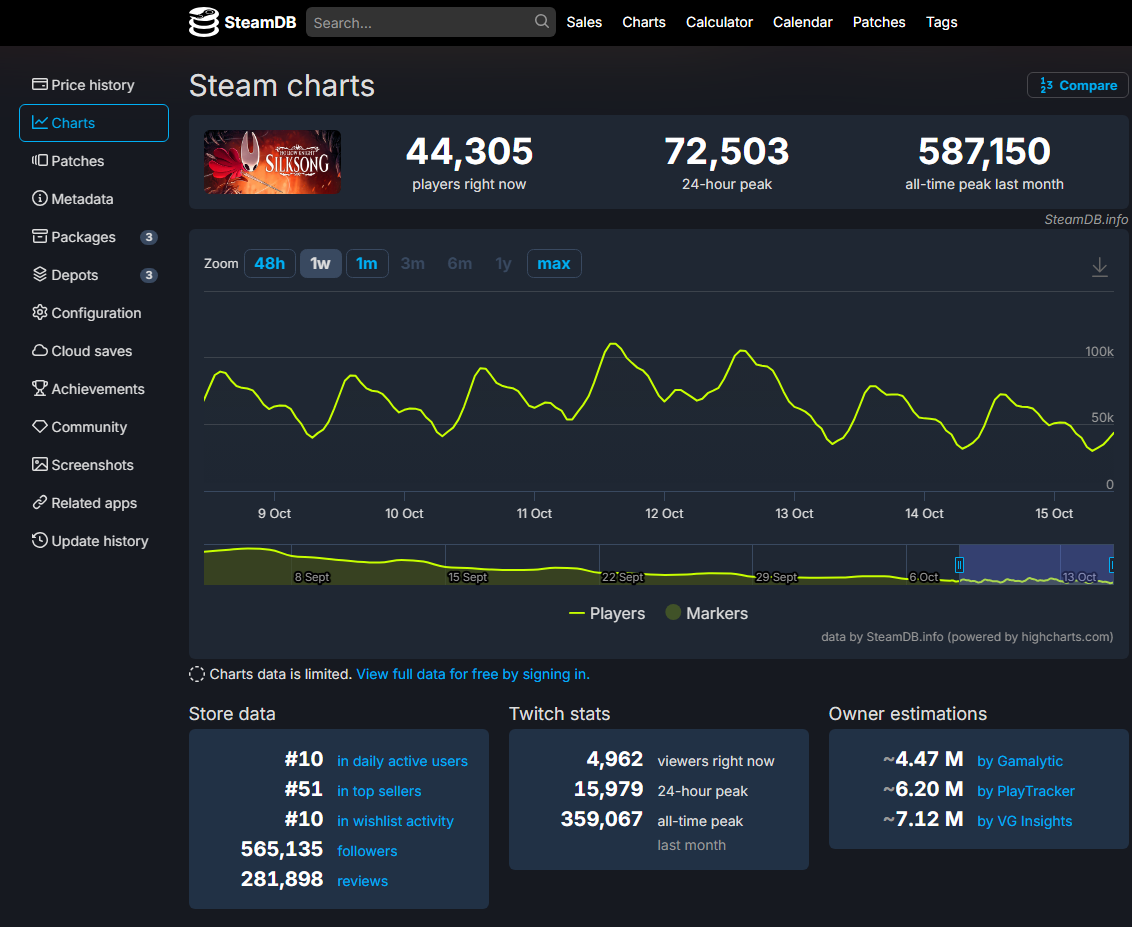Set chart zoom to 6m
The image size is (1132, 927).
point(460,264)
